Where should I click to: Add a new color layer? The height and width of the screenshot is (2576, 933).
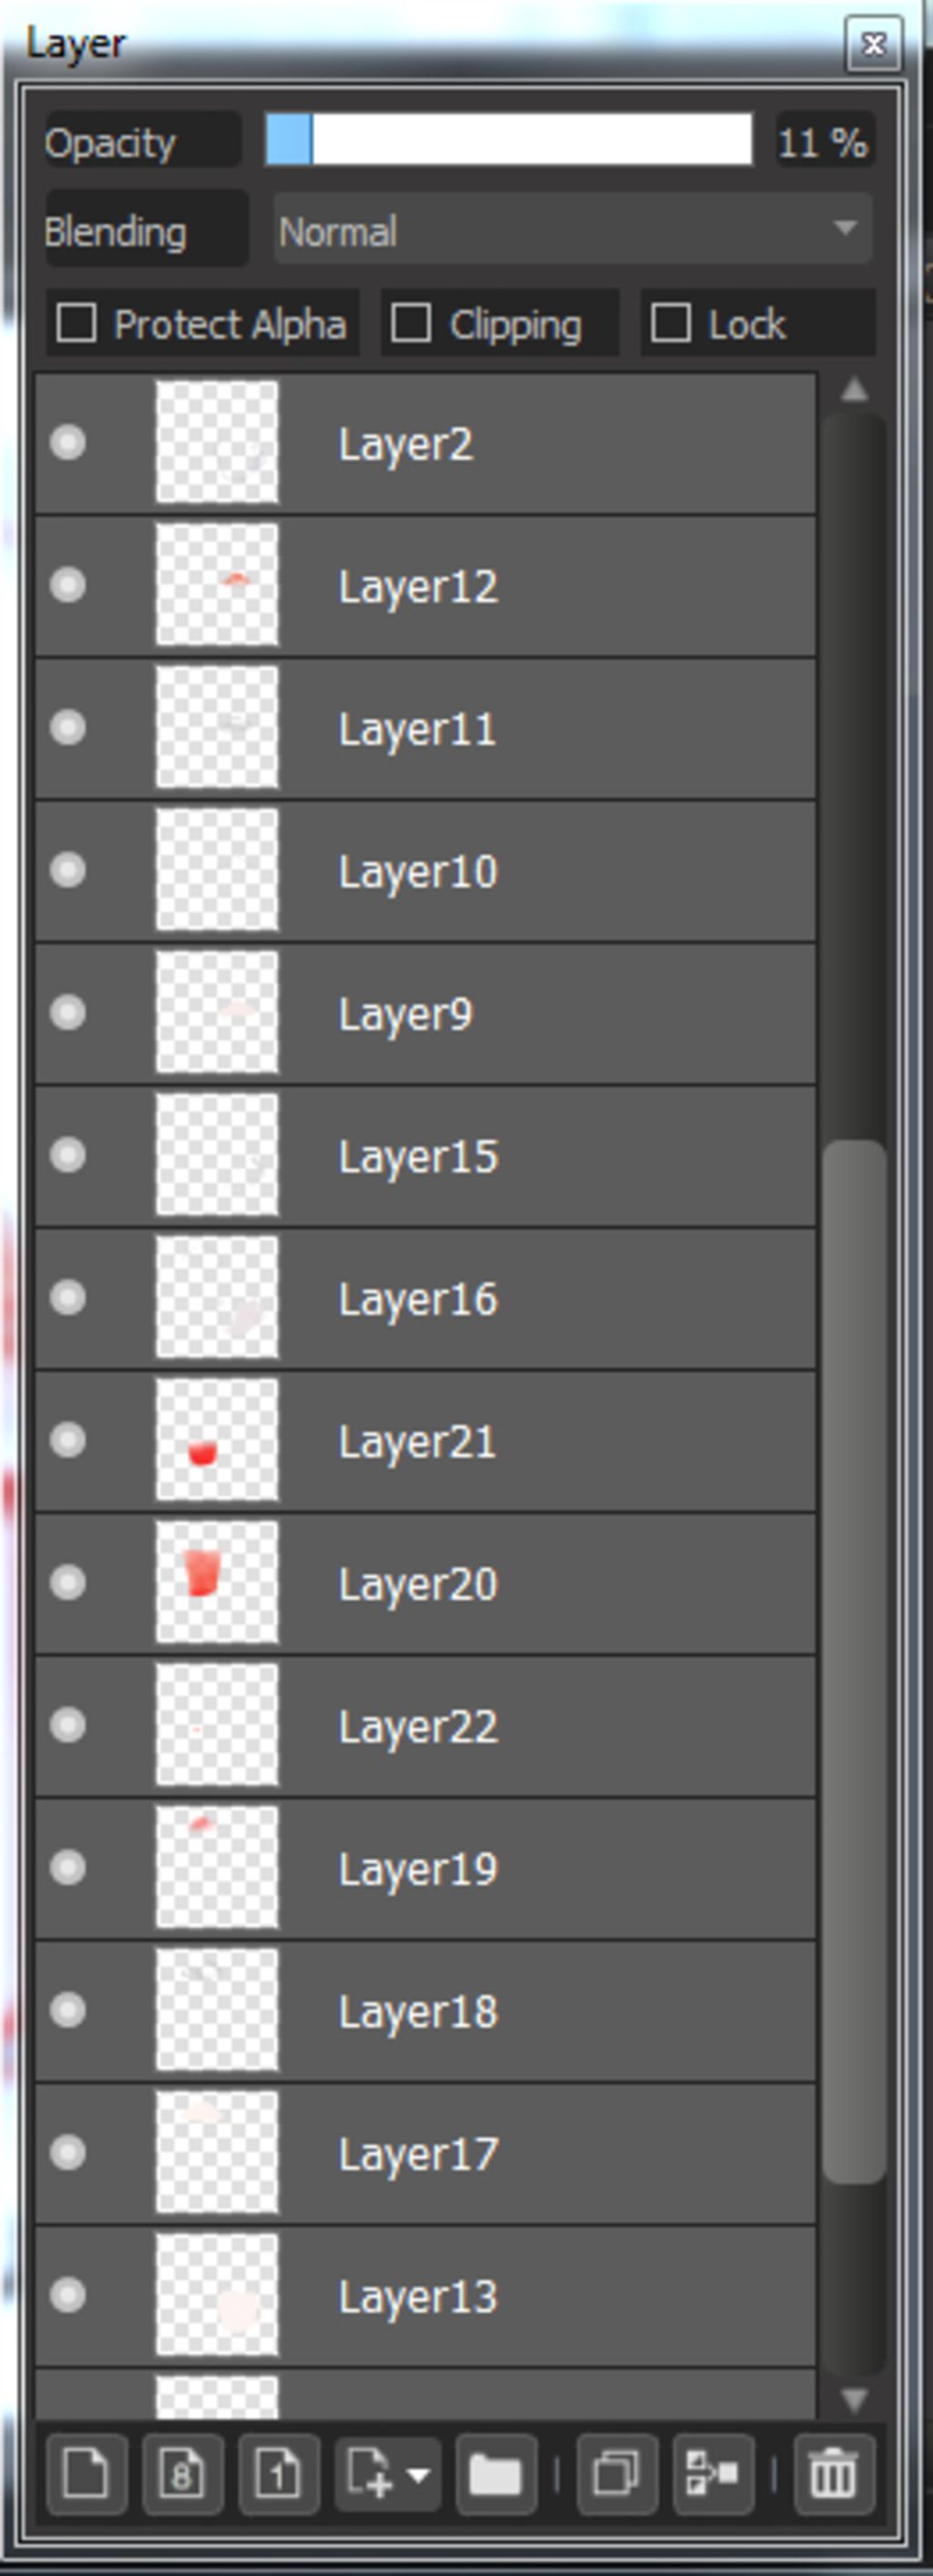tap(87, 2475)
